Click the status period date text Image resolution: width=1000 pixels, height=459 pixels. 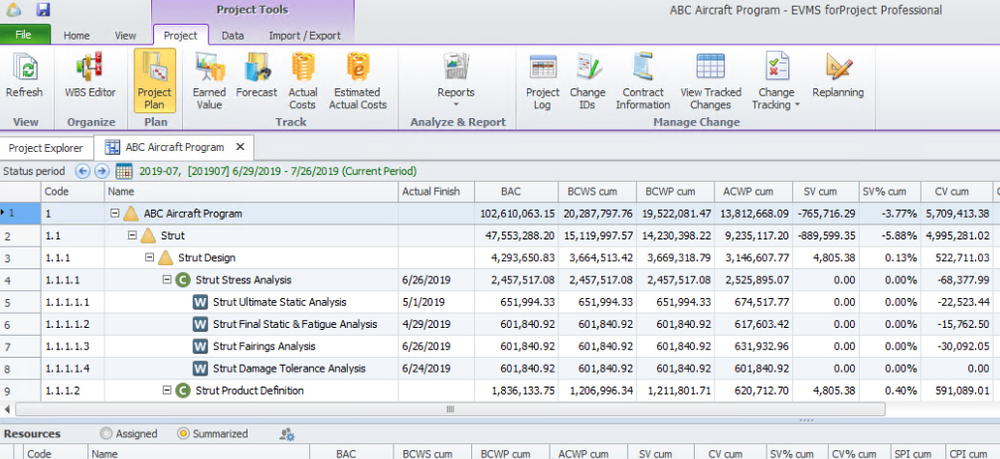pyautogui.click(x=277, y=171)
